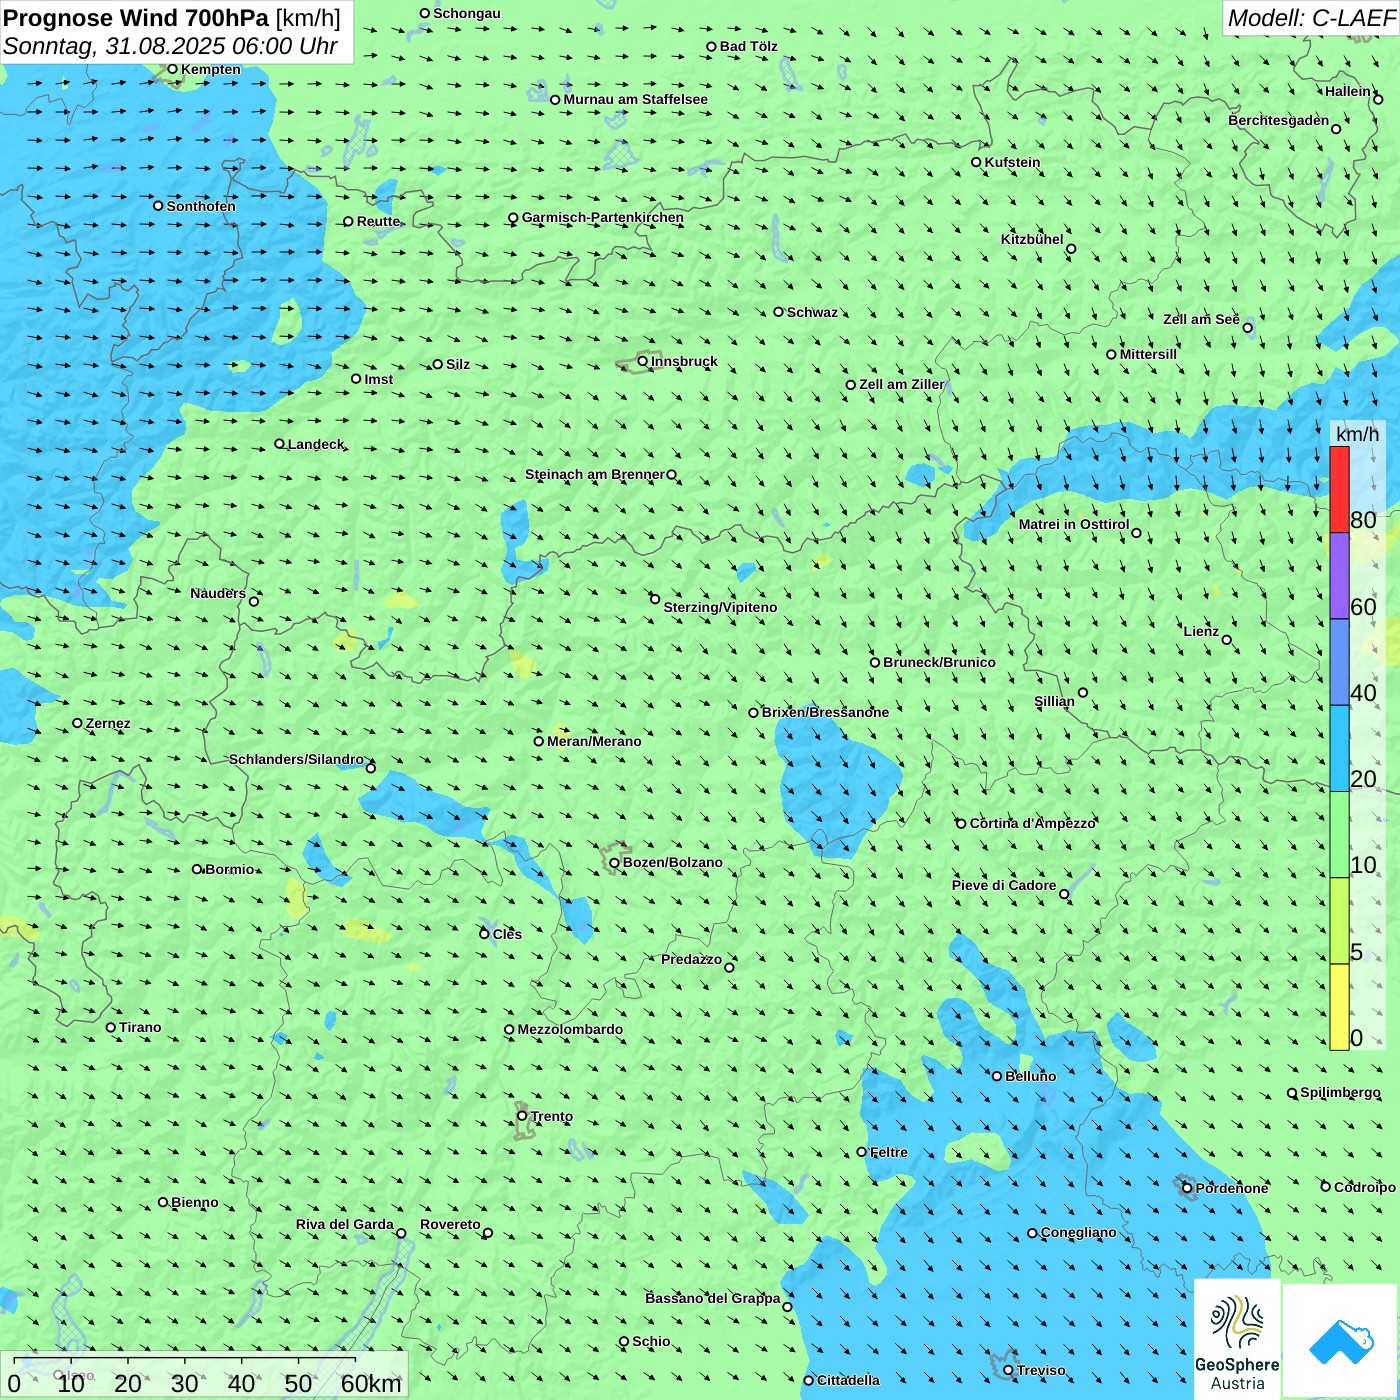The height and width of the screenshot is (1400, 1400).
Task: Click the 'Modell: C-LAEF' label
Action: (1310, 18)
